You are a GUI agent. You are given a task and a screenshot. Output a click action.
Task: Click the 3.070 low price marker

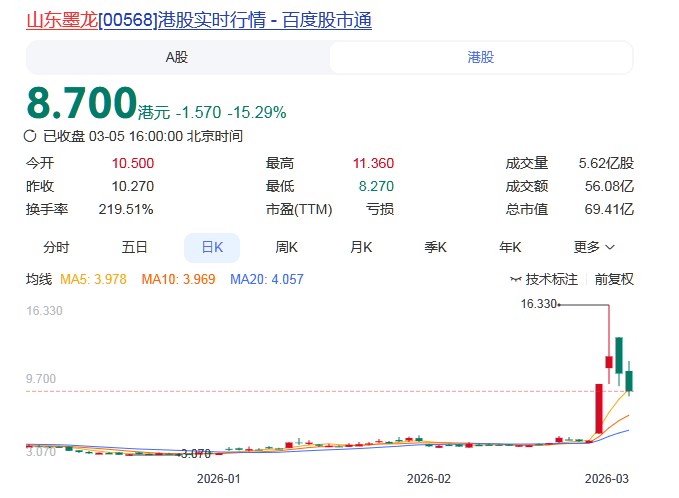click(x=194, y=453)
